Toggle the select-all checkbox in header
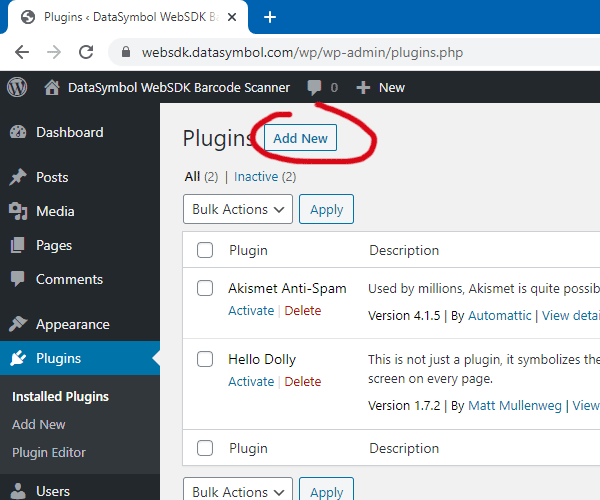 [x=205, y=250]
